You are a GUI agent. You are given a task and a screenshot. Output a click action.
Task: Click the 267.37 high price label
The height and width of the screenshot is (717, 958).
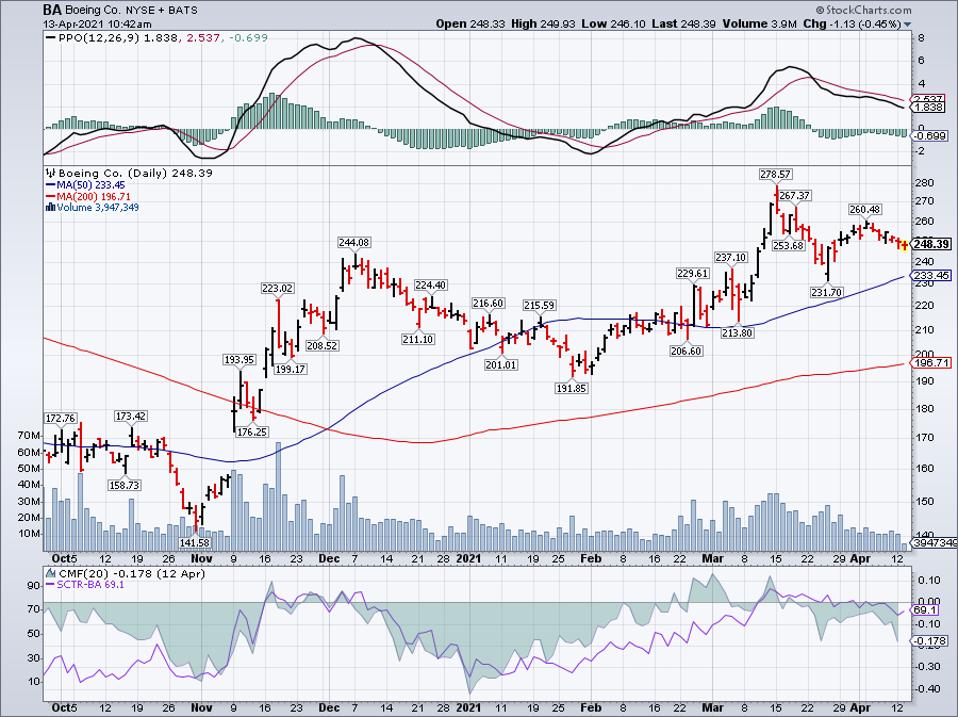coord(795,195)
